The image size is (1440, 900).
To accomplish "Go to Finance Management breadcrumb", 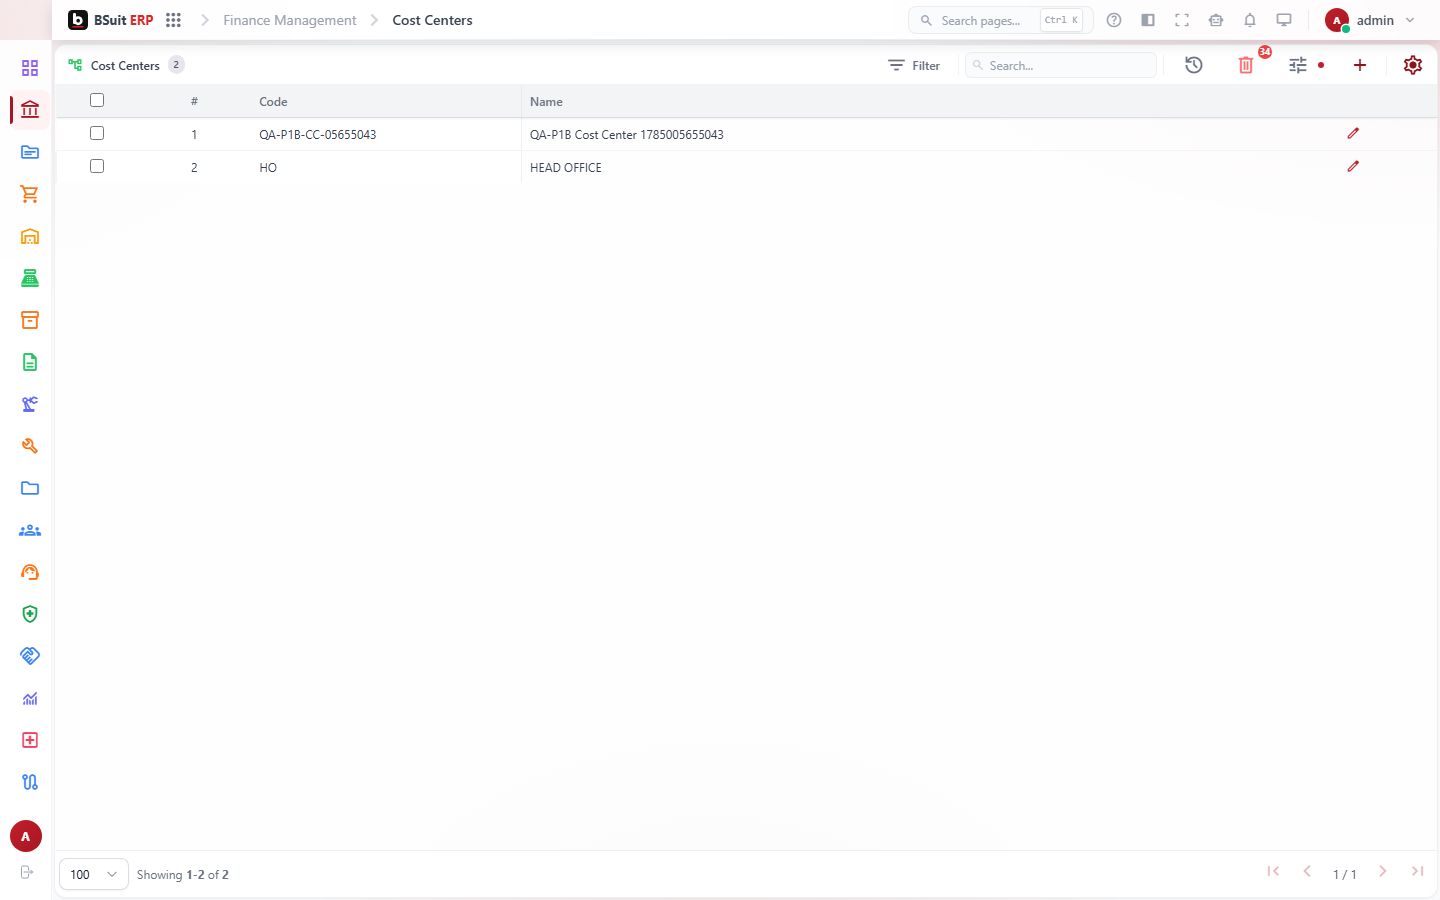I will click(290, 20).
